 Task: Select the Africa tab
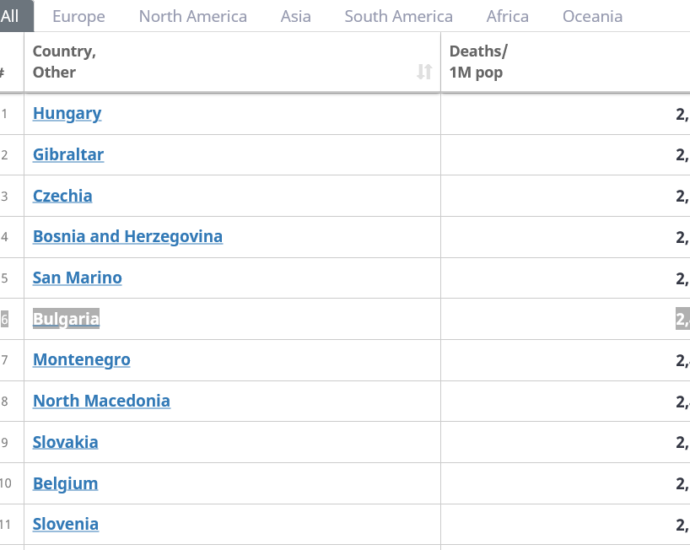pyautogui.click(x=507, y=16)
